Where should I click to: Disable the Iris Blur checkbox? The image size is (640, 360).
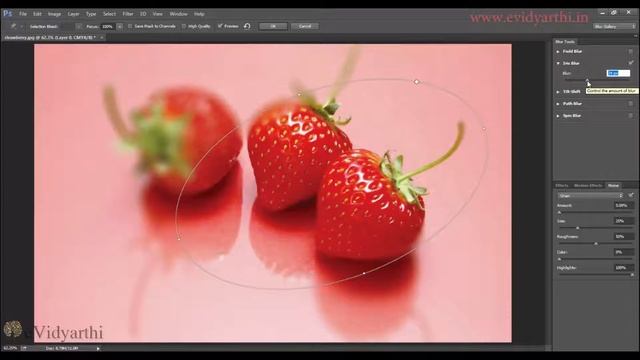631,63
